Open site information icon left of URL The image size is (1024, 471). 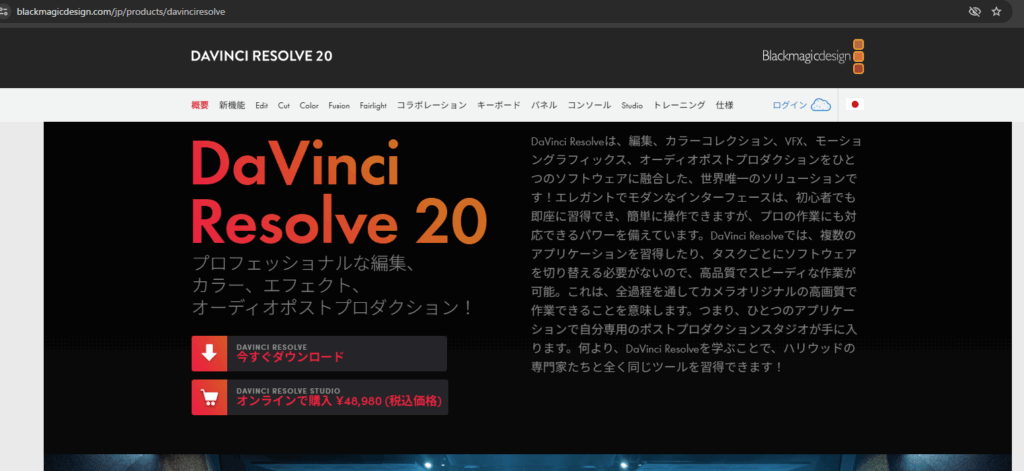8,11
